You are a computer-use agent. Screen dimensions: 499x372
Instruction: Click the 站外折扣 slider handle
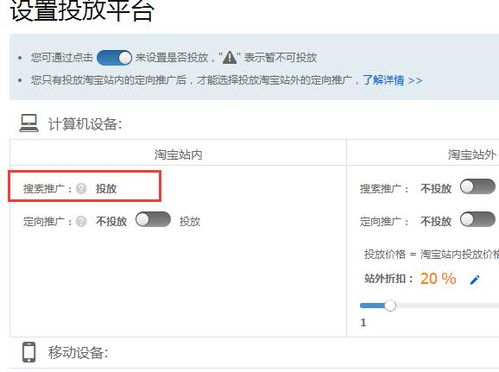pos(390,305)
